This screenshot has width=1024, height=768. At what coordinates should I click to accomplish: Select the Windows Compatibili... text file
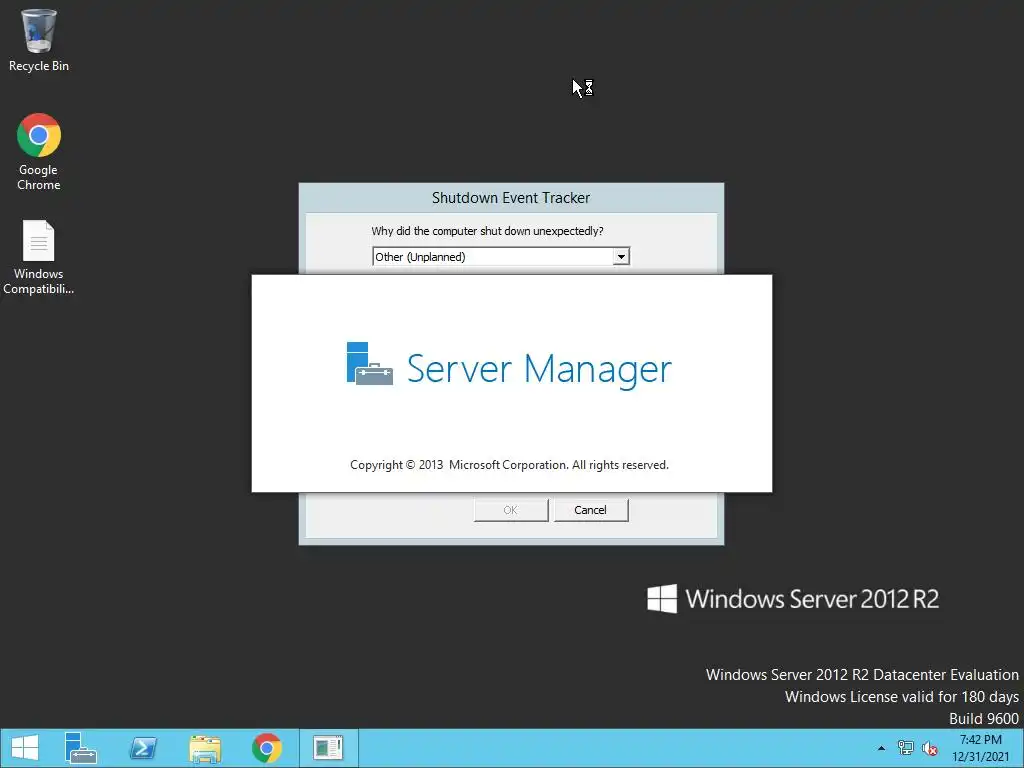pos(39,257)
